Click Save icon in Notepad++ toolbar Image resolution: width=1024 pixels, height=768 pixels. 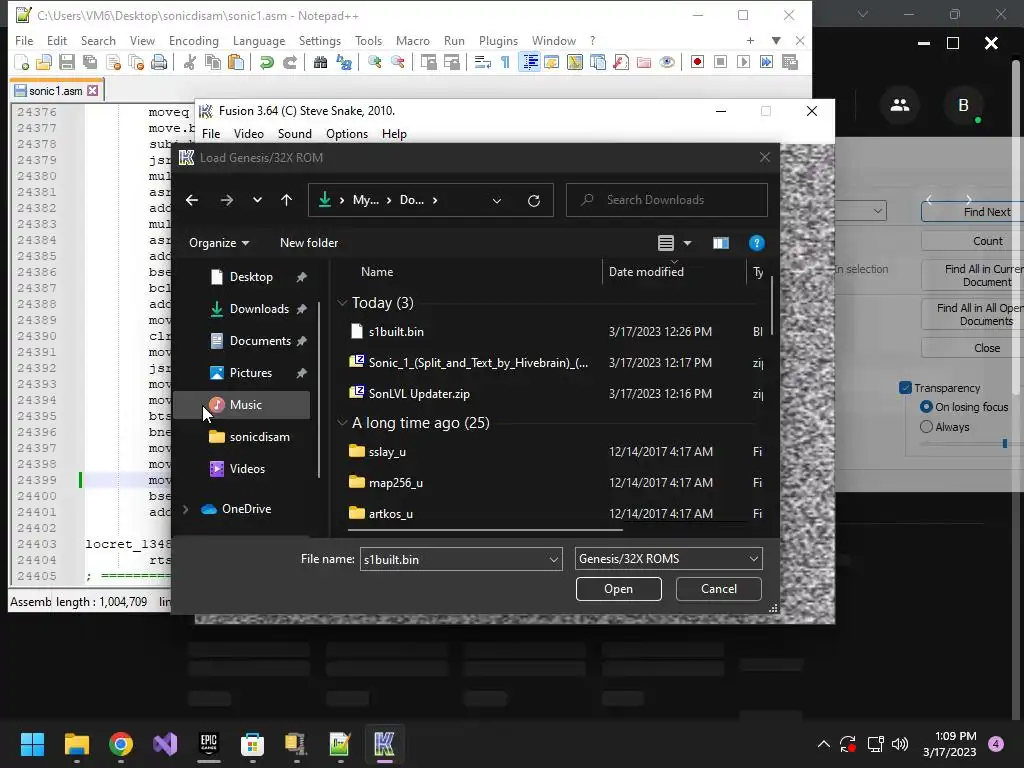pyautogui.click(x=67, y=62)
